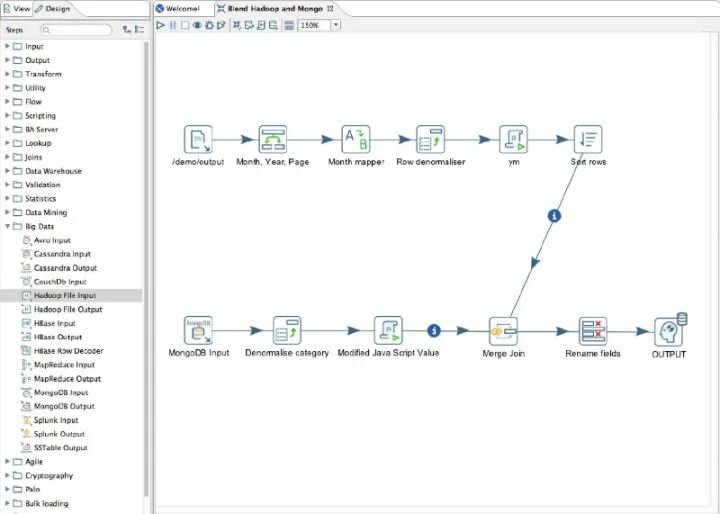Click the Sort rows step icon

tap(587, 140)
